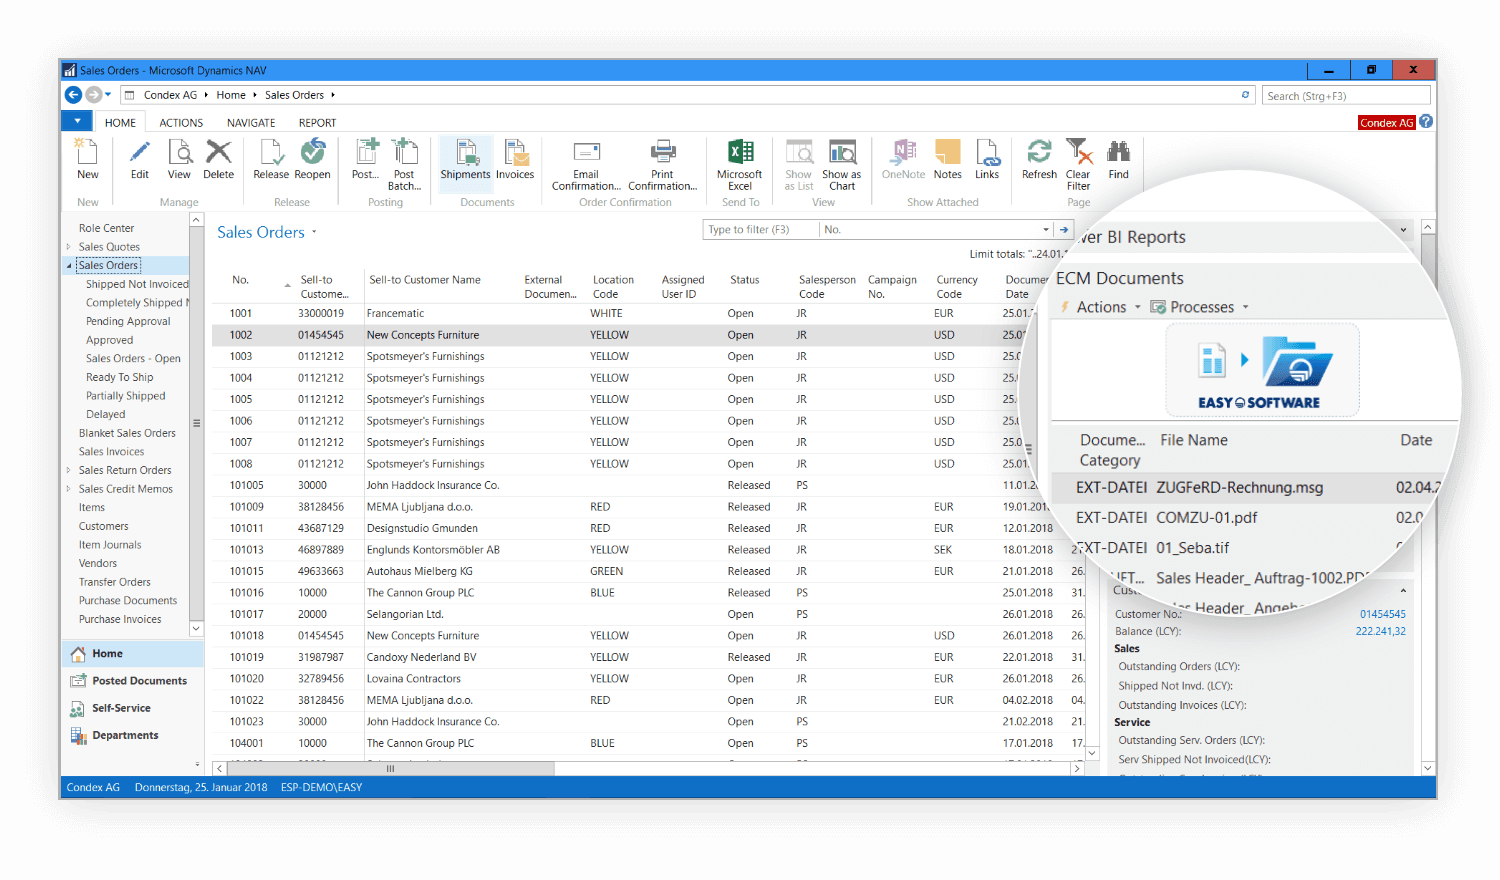Open OneNote attachment icon

(904, 152)
